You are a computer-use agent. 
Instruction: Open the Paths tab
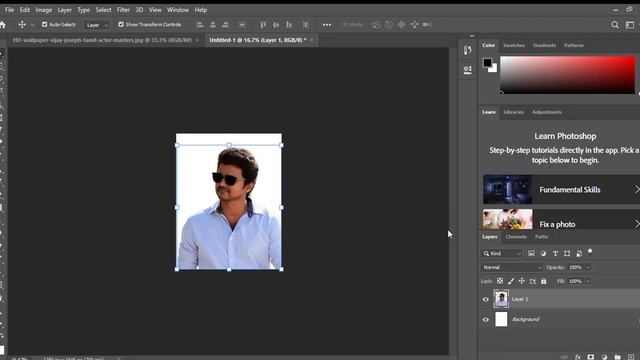point(541,237)
